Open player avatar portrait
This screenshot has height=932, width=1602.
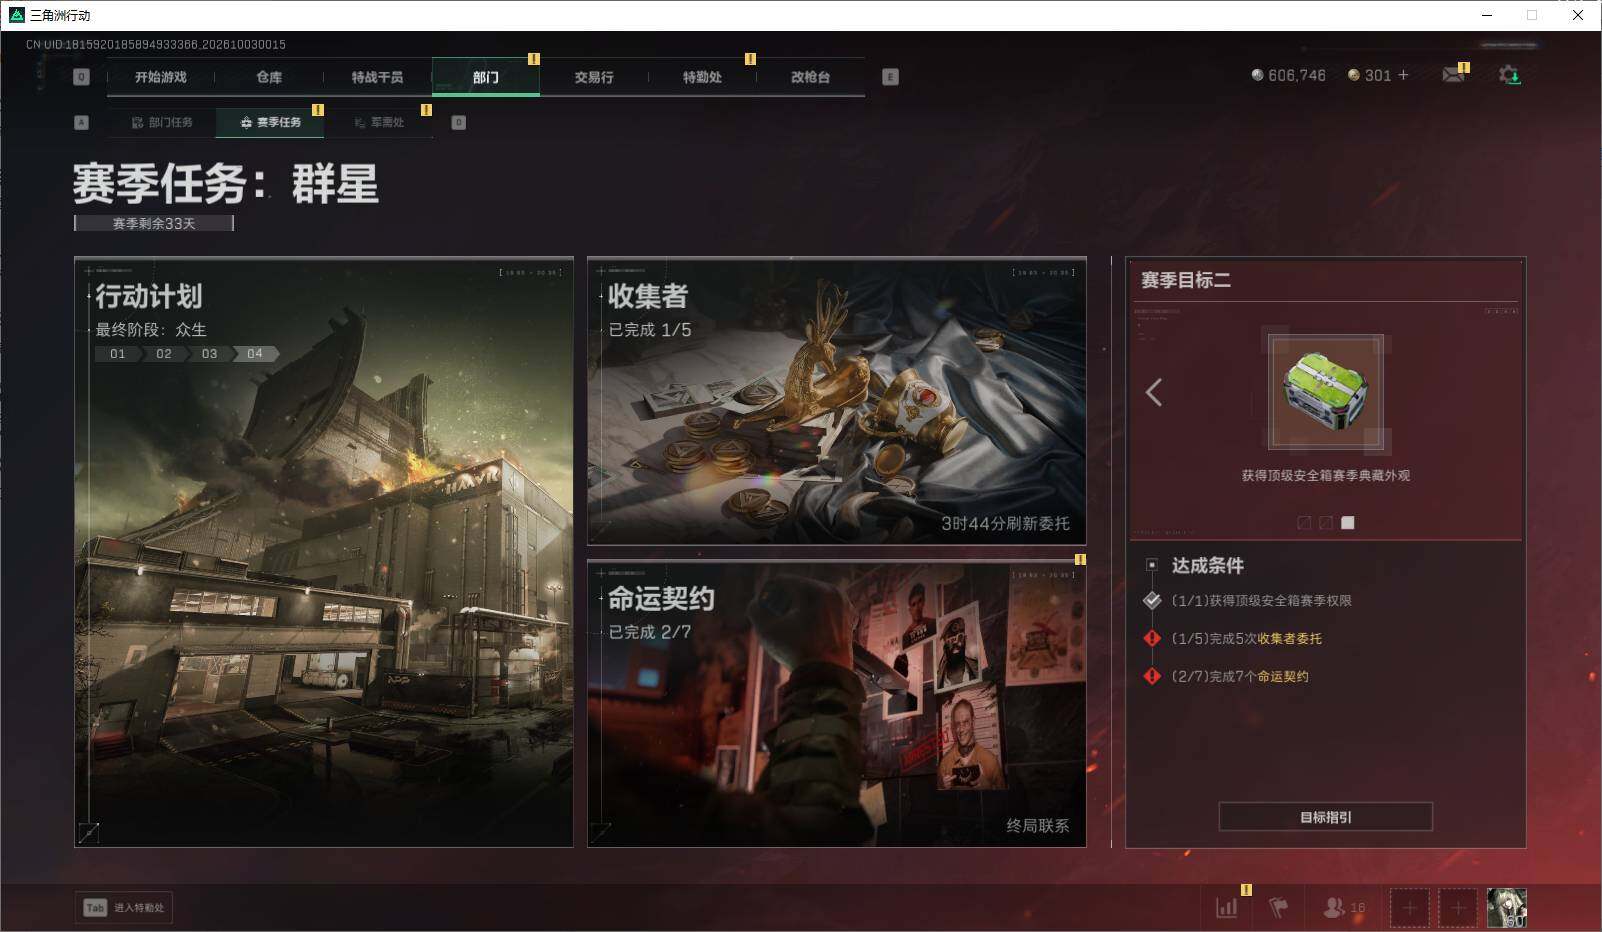1507,908
